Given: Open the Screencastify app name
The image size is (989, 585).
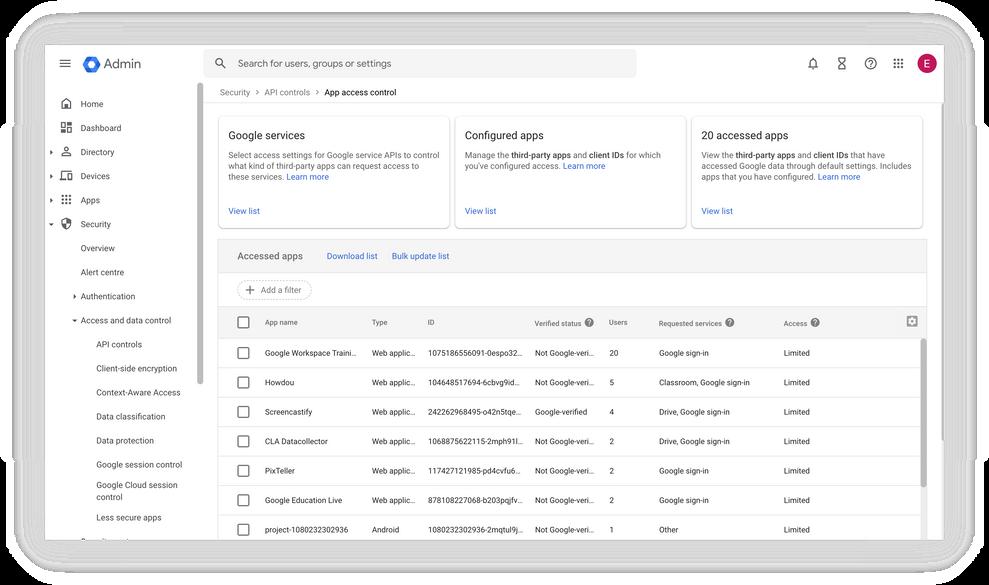Looking at the screenshot, I should pos(288,412).
